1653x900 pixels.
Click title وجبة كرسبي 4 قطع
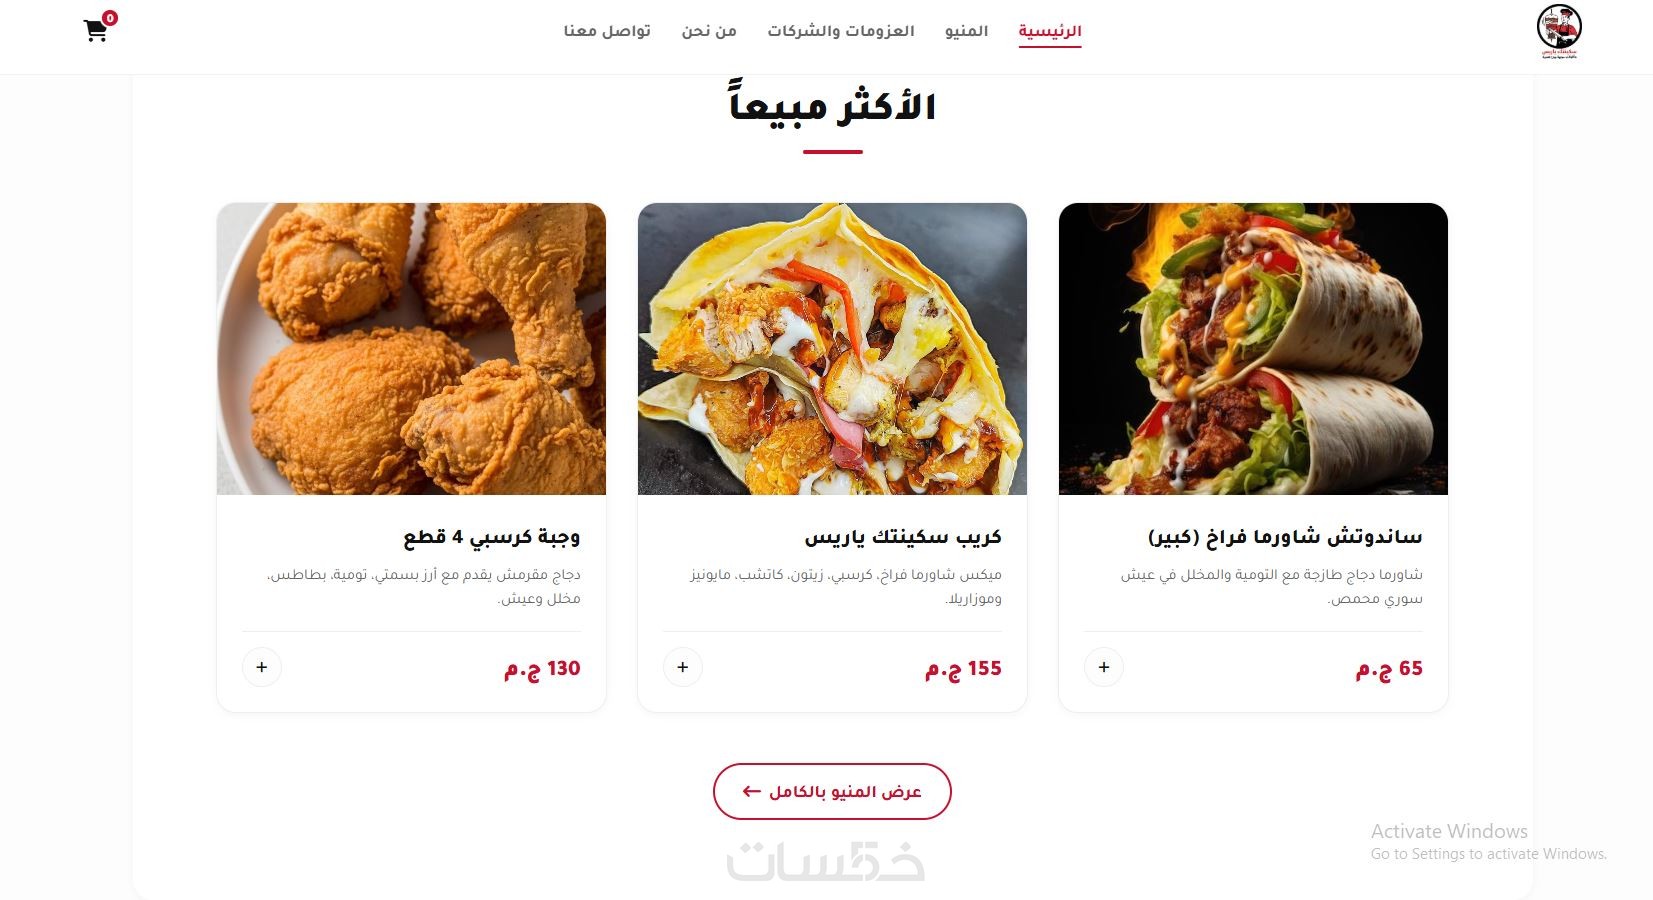492,537
